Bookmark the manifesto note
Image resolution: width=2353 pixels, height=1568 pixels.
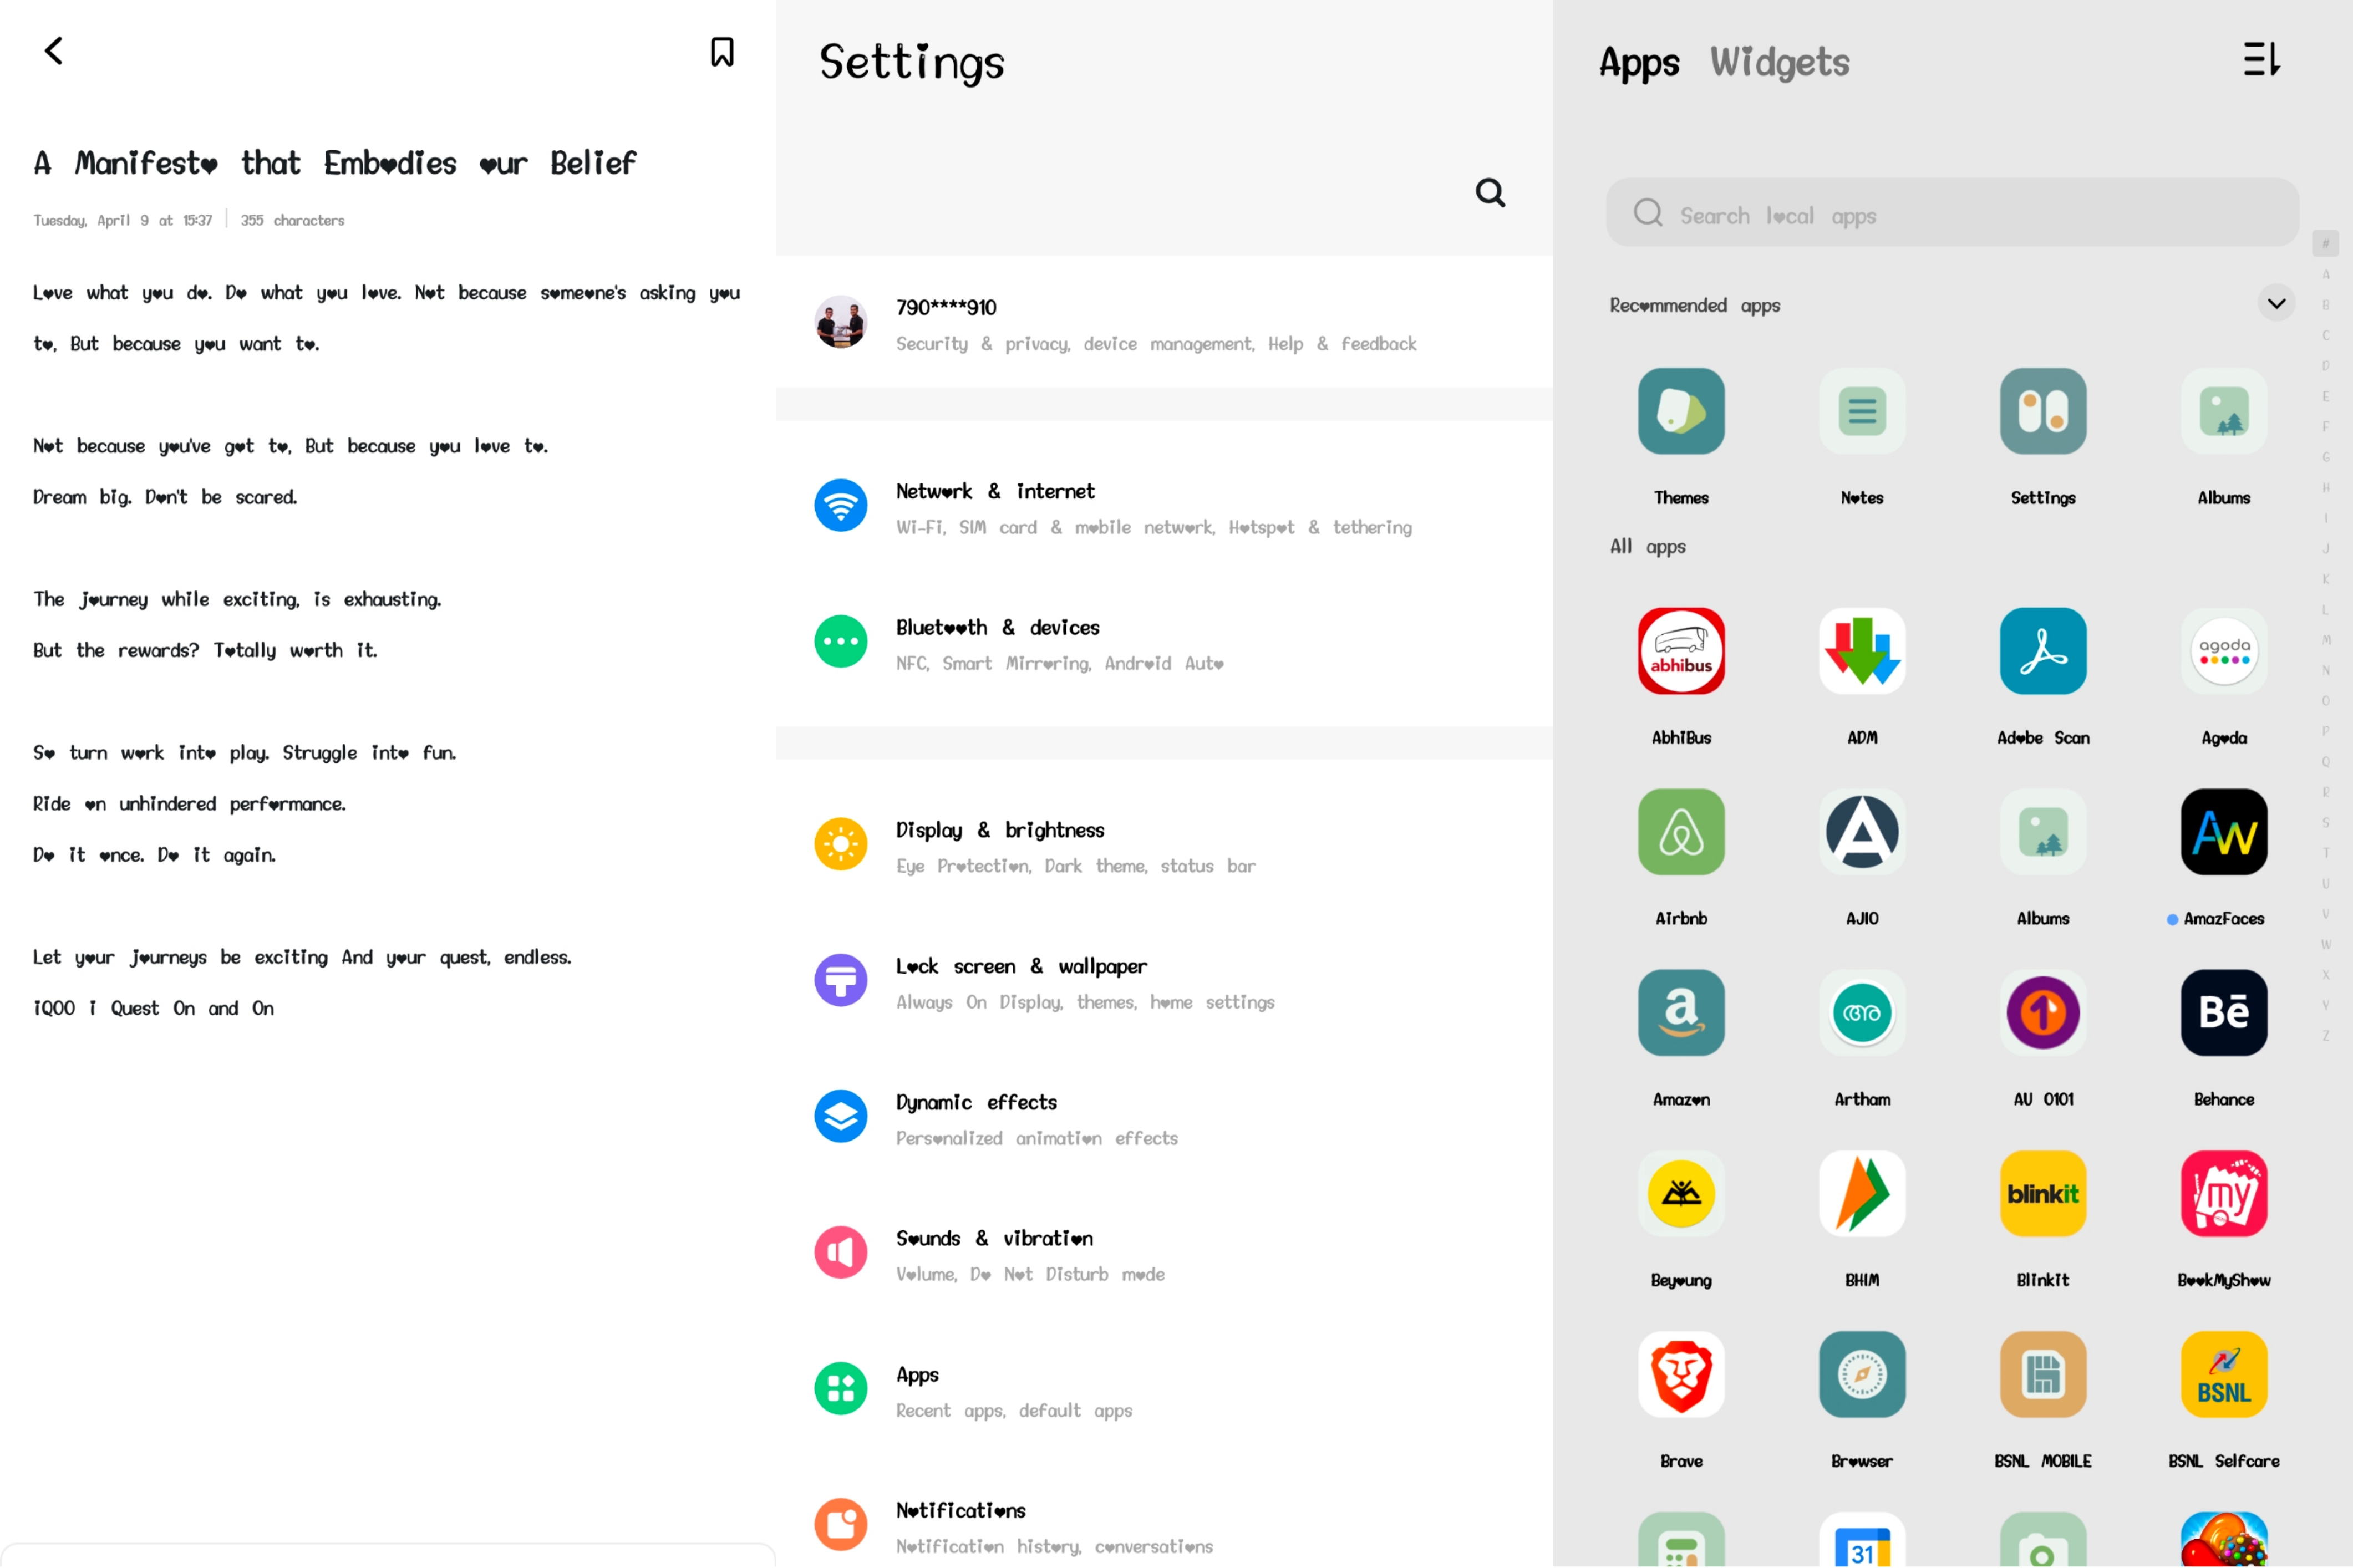click(x=721, y=52)
